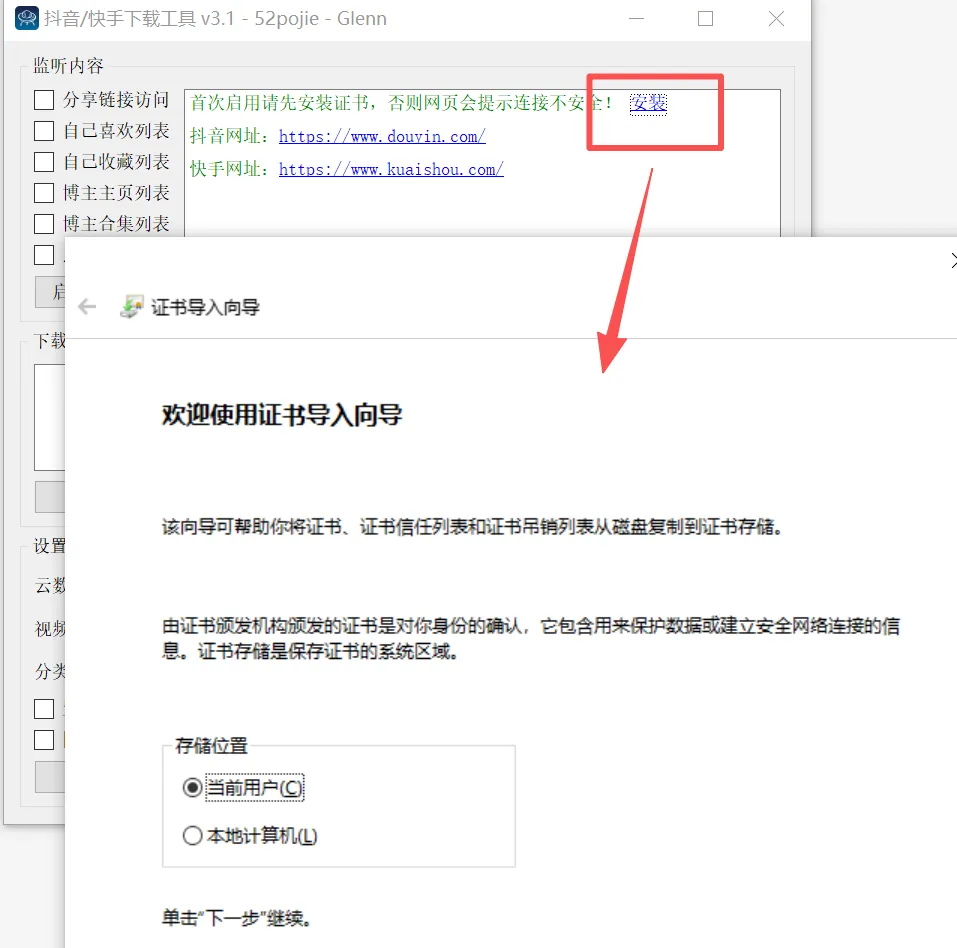Image resolution: width=957 pixels, height=948 pixels.
Task: Click the 证书导入向导 title text
Action: 206,307
